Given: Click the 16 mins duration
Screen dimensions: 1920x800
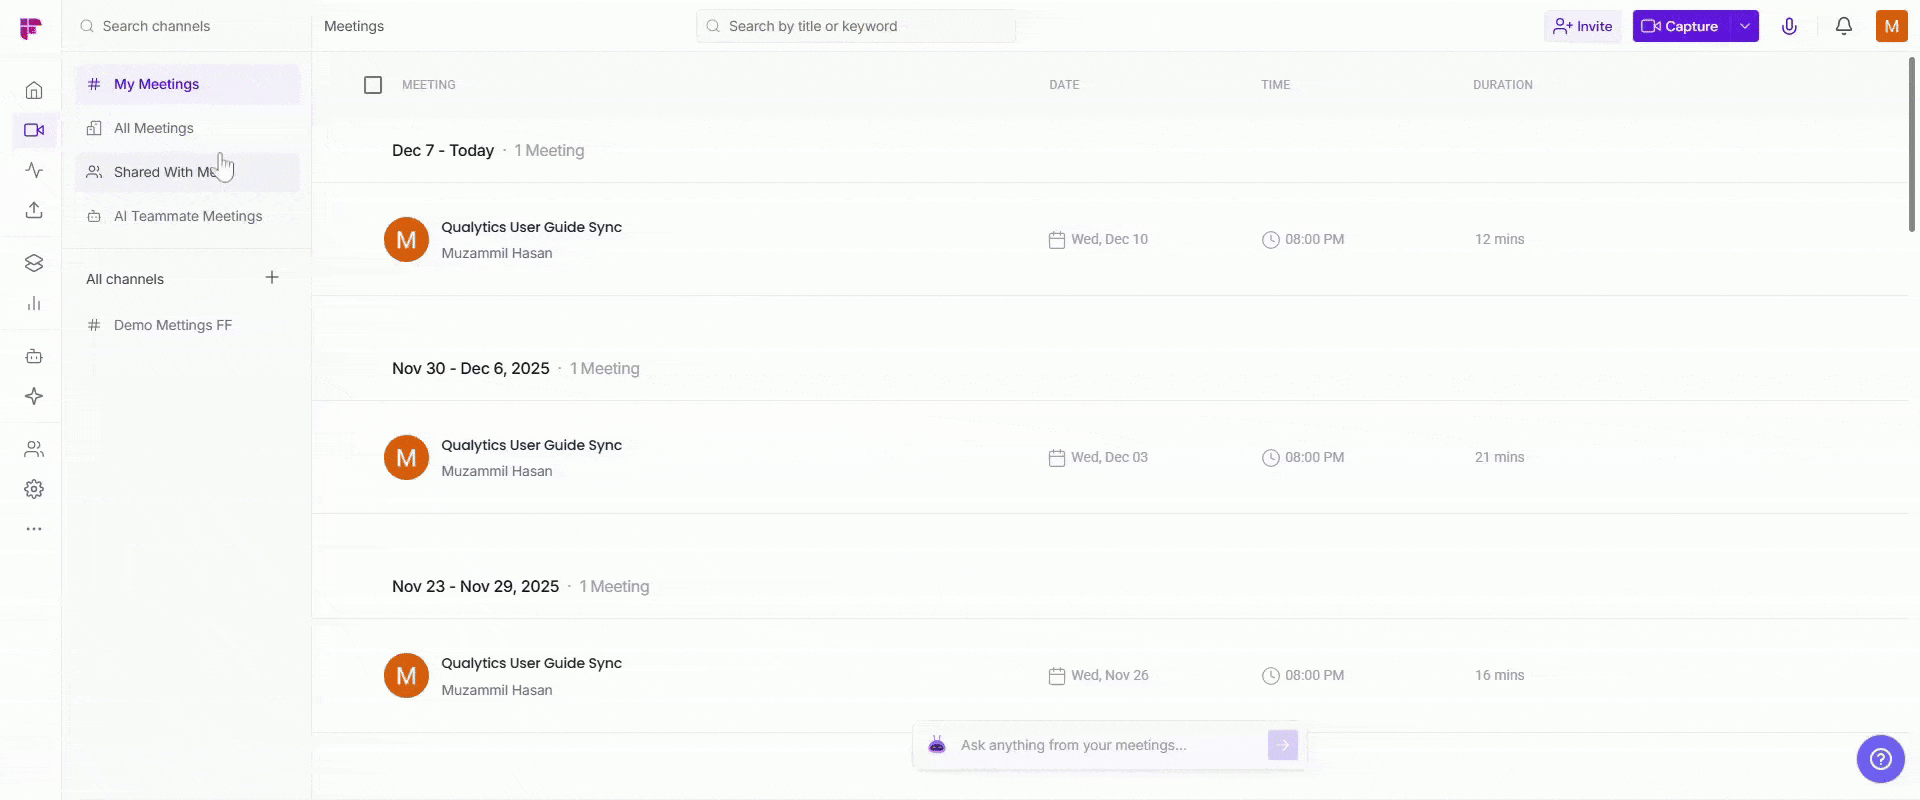Looking at the screenshot, I should point(1499,675).
